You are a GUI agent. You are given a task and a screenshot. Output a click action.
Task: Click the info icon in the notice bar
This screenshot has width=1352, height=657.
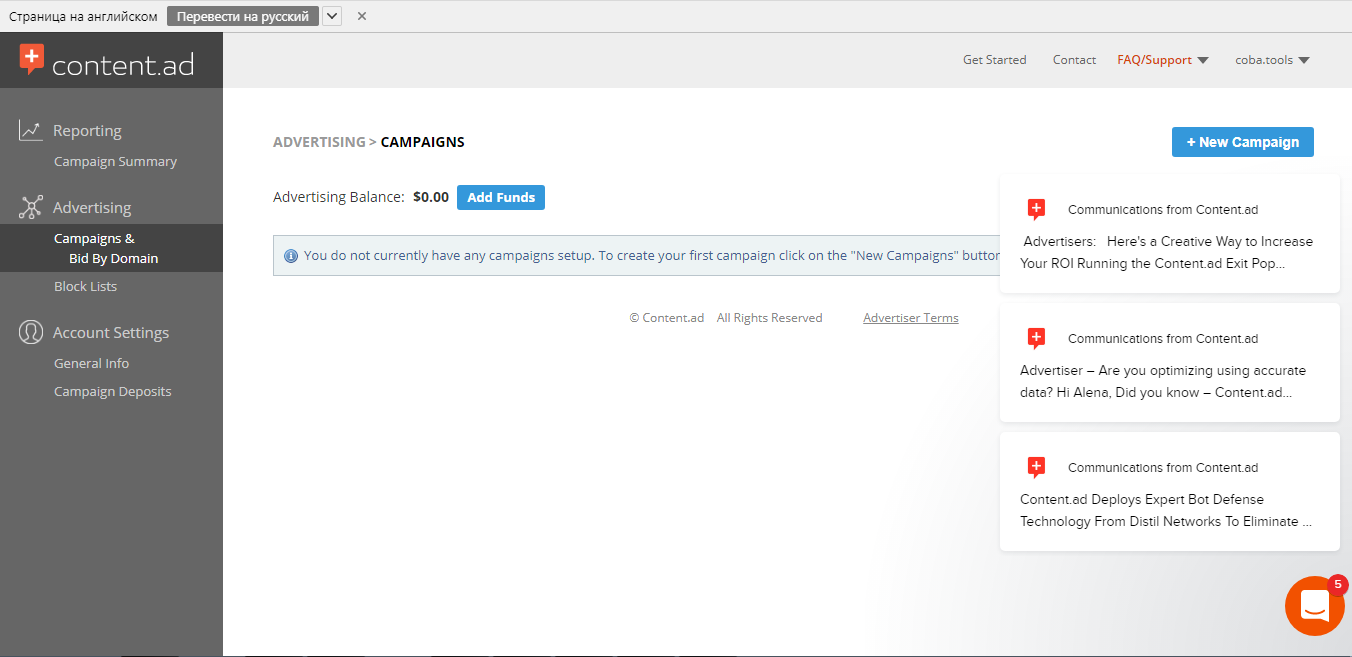pos(291,256)
